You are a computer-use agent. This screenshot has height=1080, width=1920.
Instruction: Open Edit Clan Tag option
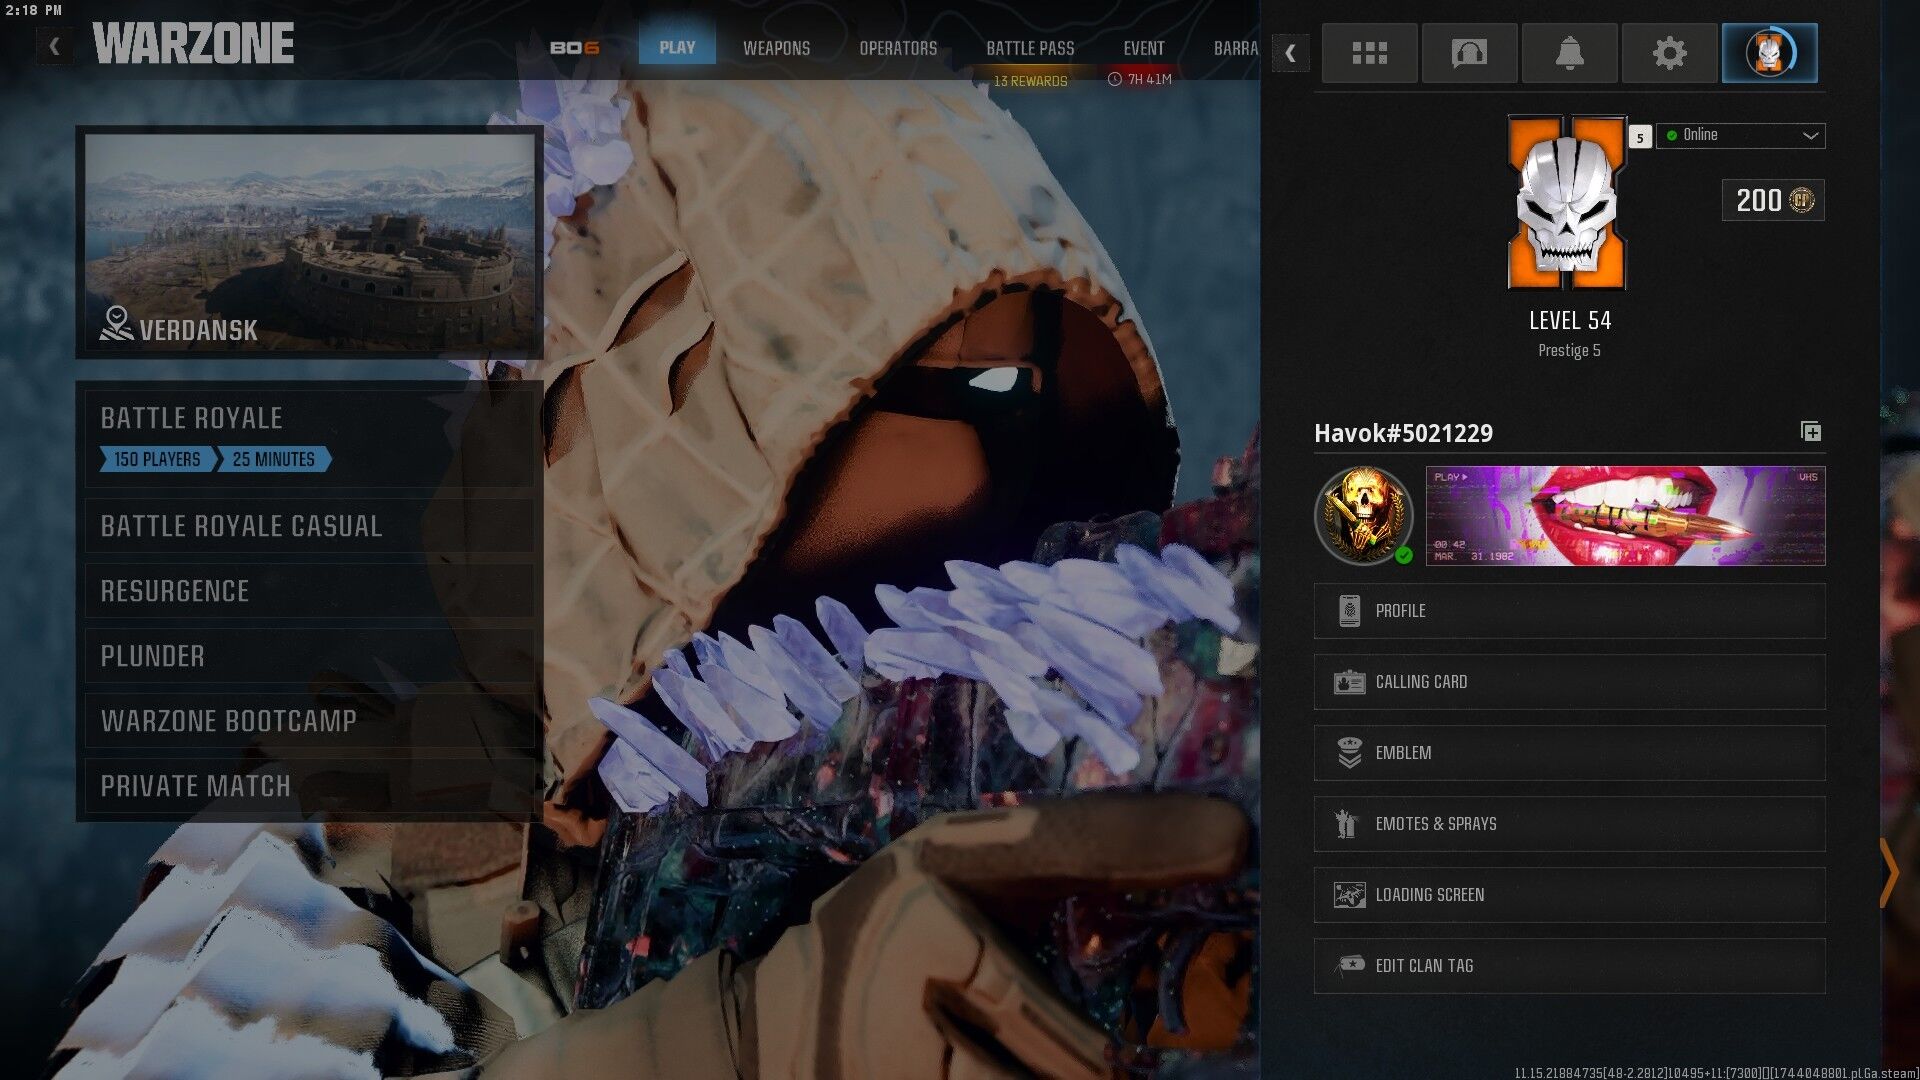[x=1568, y=966]
